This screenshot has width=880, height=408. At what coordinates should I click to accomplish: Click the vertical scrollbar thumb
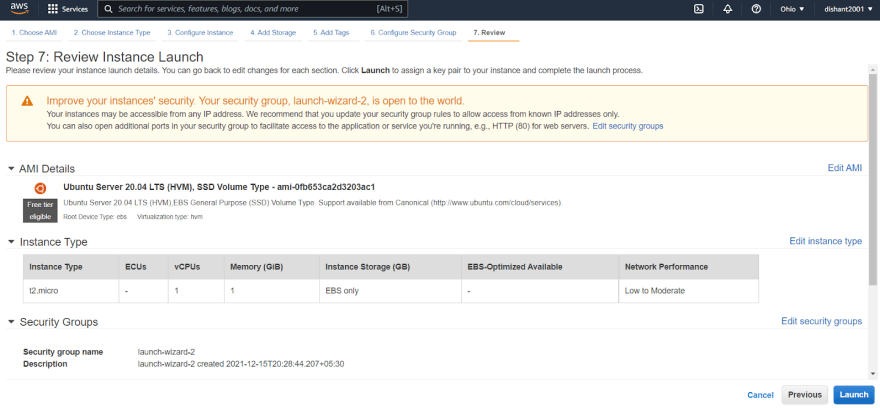click(873, 180)
